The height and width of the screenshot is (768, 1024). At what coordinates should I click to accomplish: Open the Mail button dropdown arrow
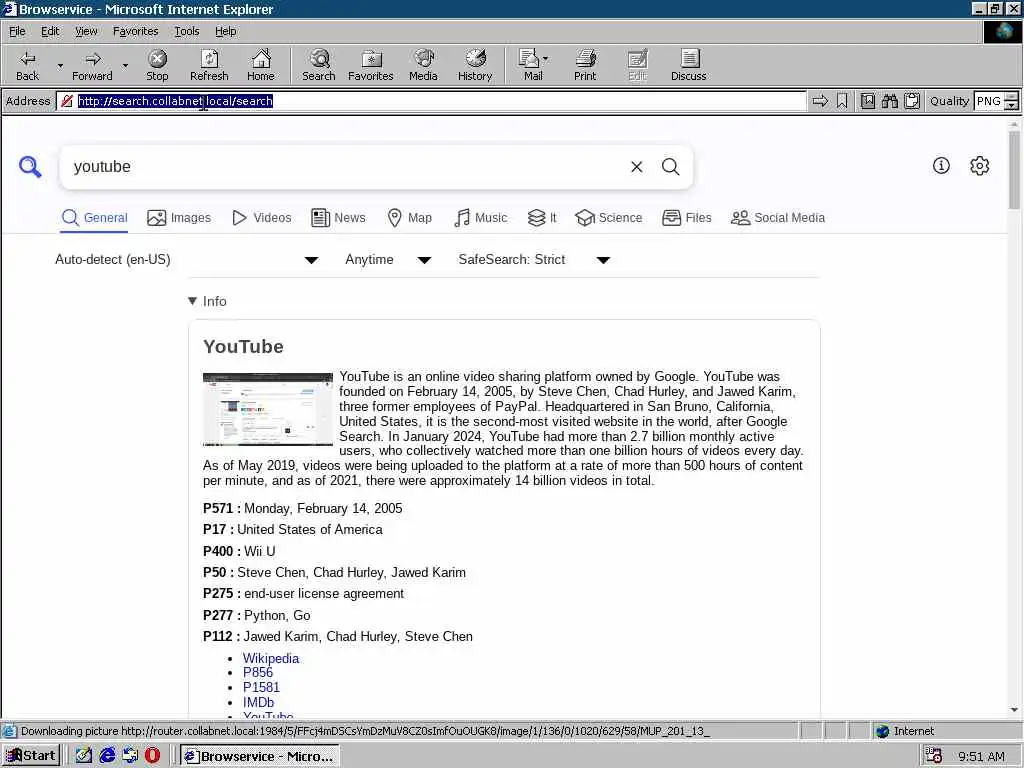click(546, 58)
